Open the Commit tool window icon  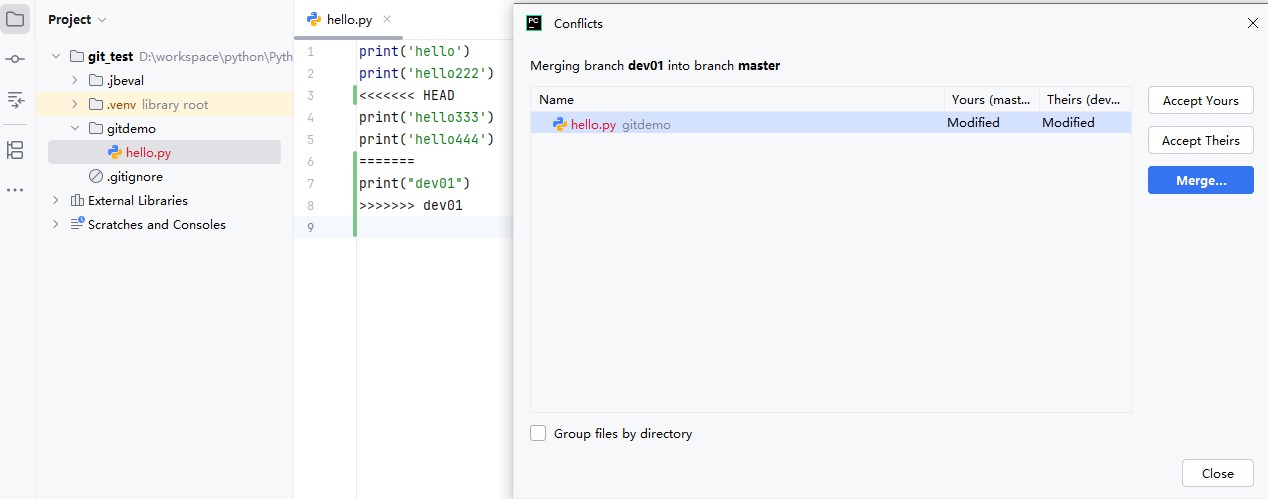click(x=15, y=59)
